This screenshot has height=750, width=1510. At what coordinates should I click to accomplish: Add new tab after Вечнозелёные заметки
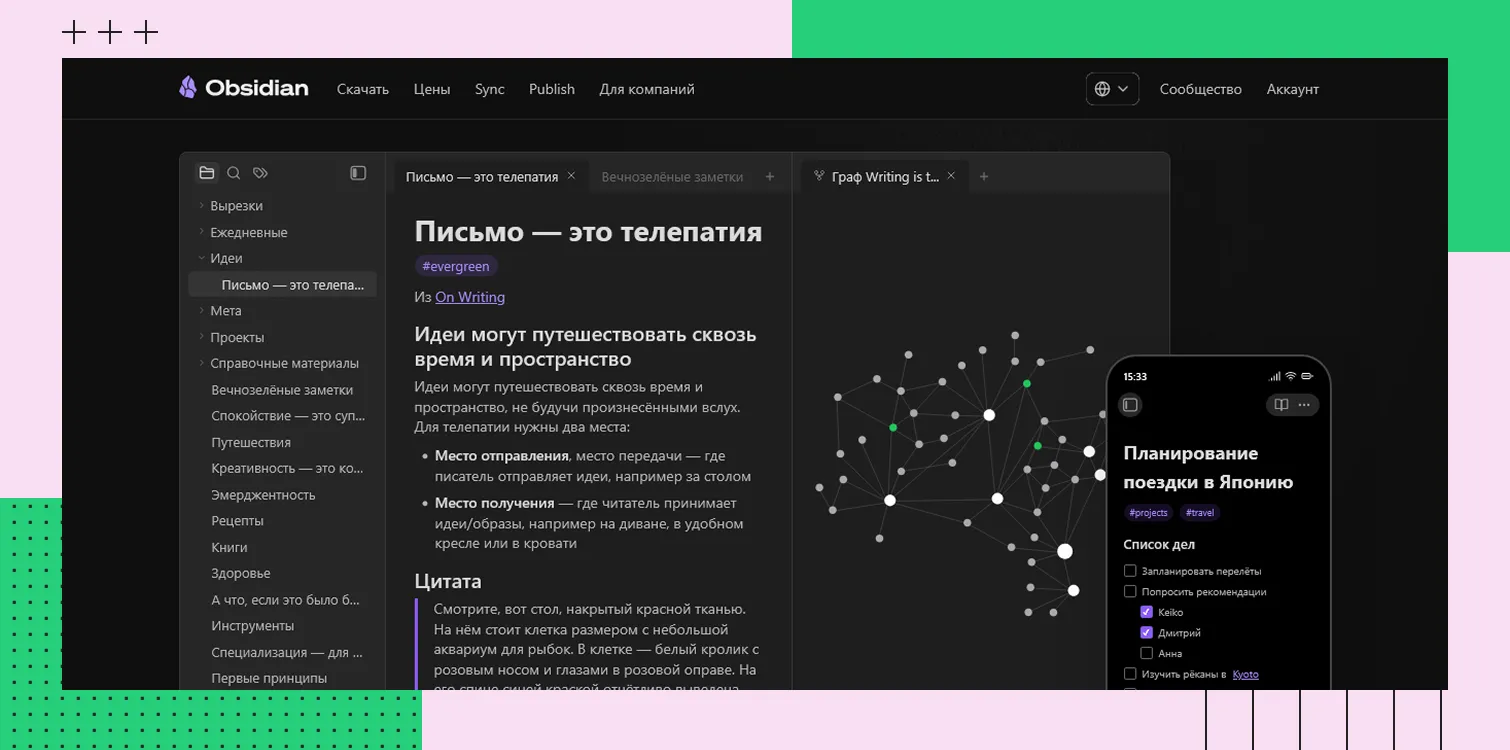point(770,177)
